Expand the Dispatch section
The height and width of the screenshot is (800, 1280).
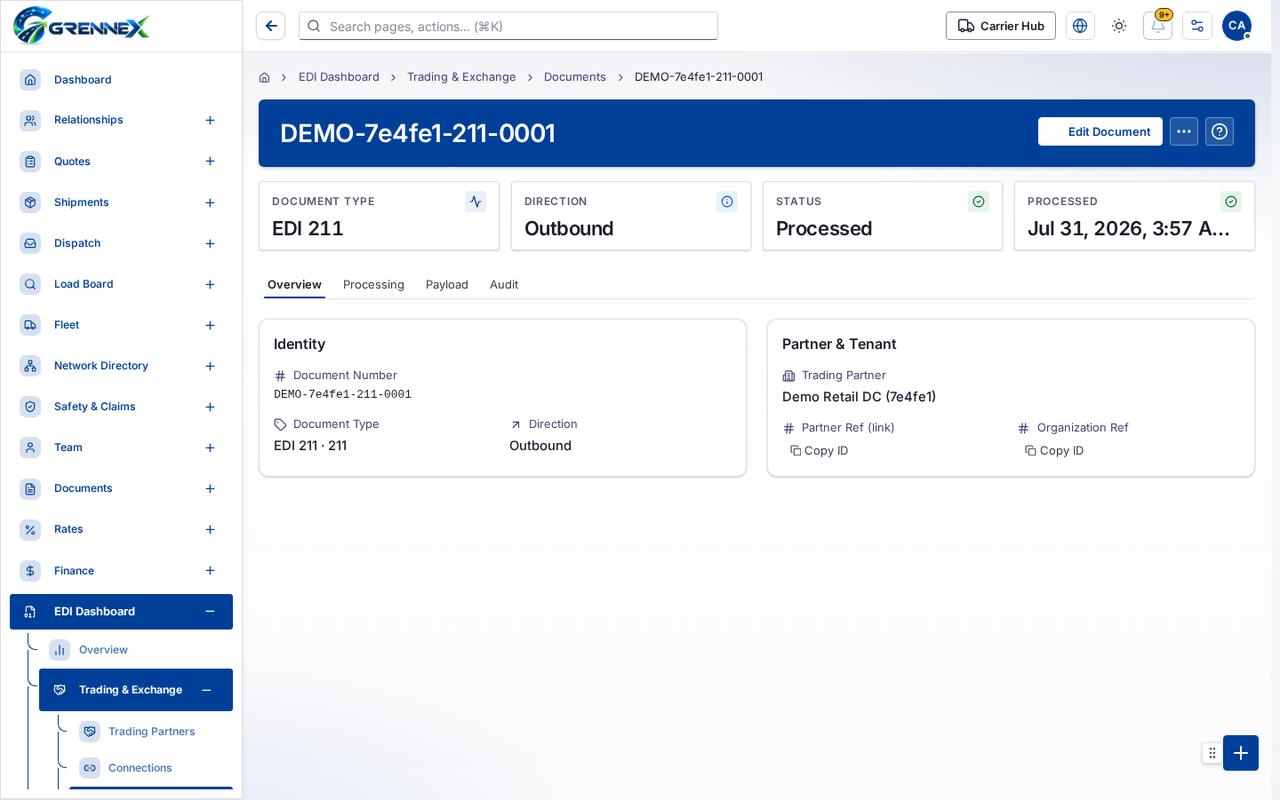pos(210,243)
